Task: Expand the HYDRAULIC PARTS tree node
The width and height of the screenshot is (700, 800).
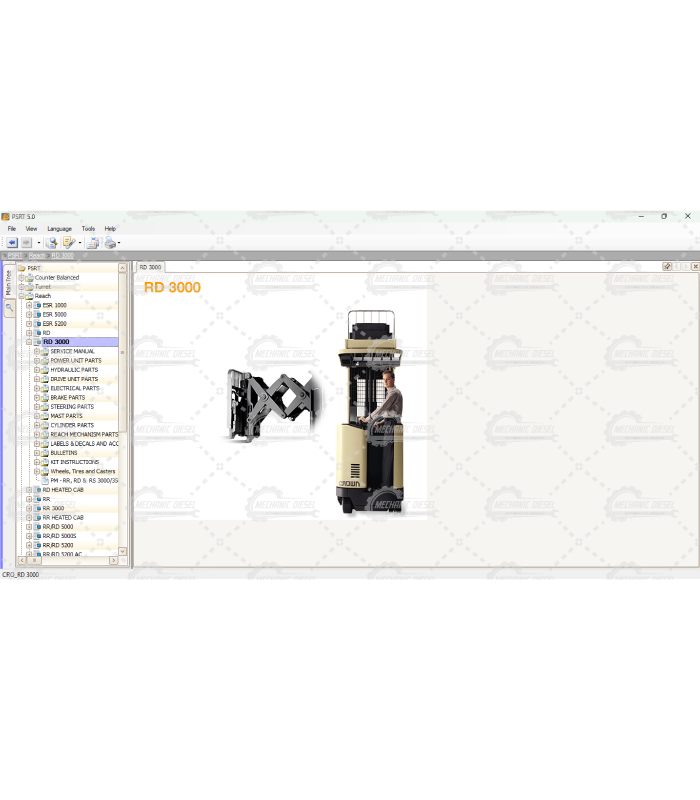Action: click(37, 370)
